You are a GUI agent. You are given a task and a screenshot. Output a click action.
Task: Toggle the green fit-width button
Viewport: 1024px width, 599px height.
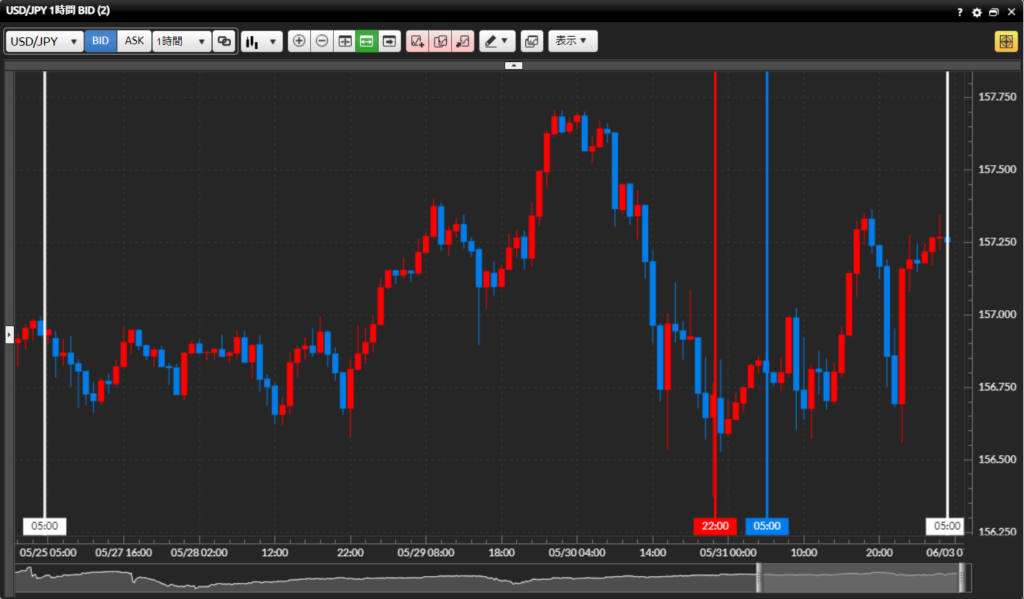[367, 41]
